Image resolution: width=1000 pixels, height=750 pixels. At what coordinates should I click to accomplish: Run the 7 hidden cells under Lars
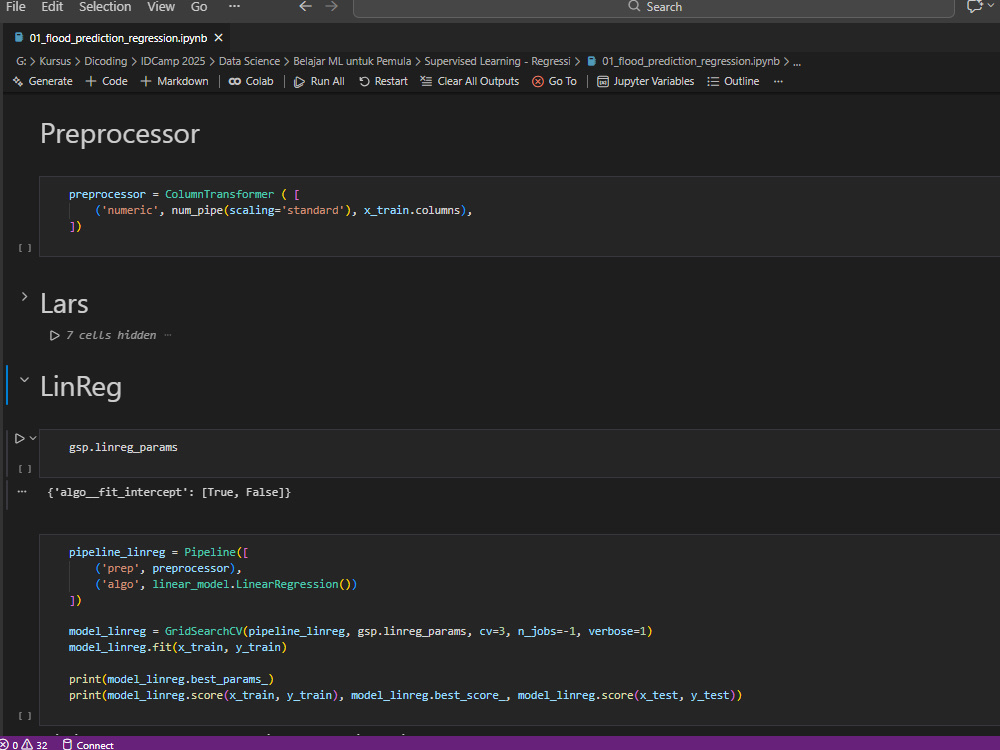(x=55, y=335)
